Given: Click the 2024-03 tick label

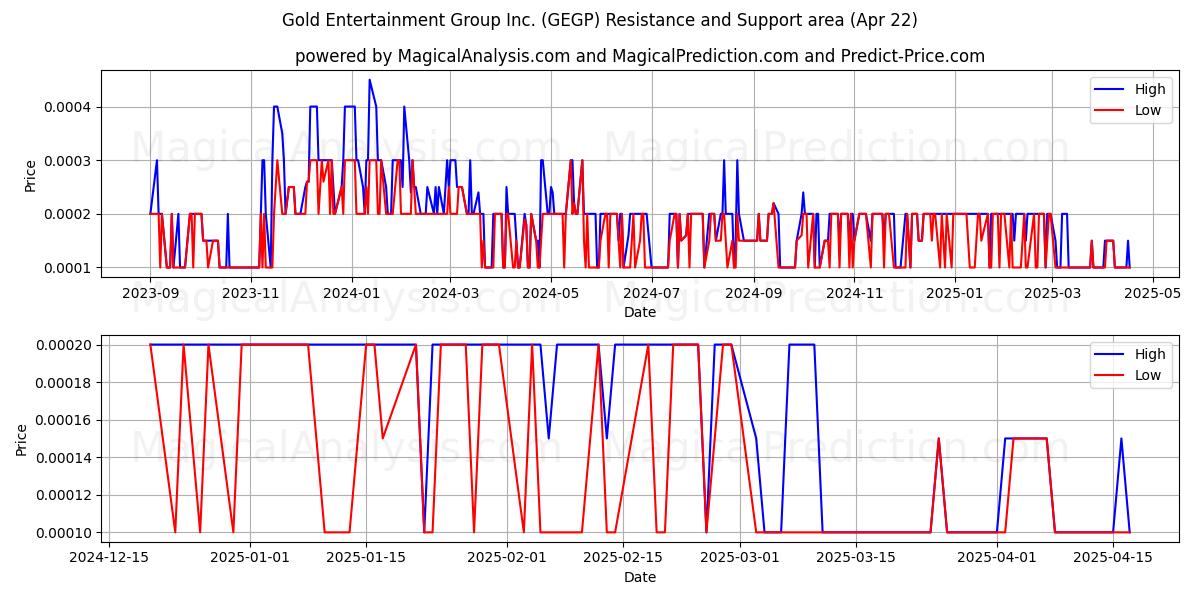Looking at the screenshot, I should (x=450, y=293).
